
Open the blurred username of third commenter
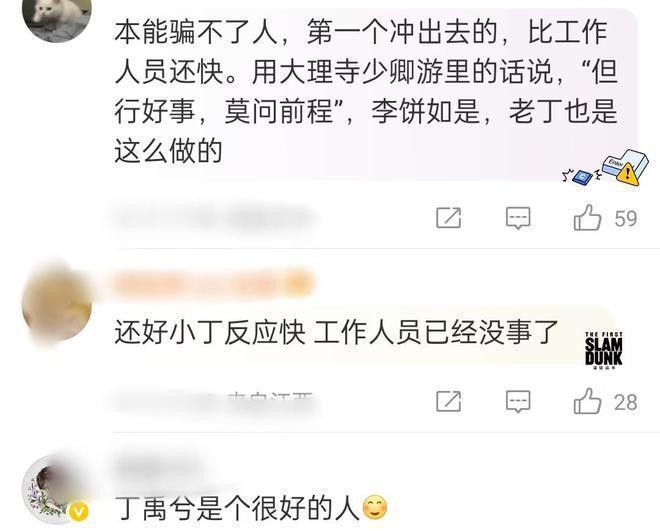158,466
